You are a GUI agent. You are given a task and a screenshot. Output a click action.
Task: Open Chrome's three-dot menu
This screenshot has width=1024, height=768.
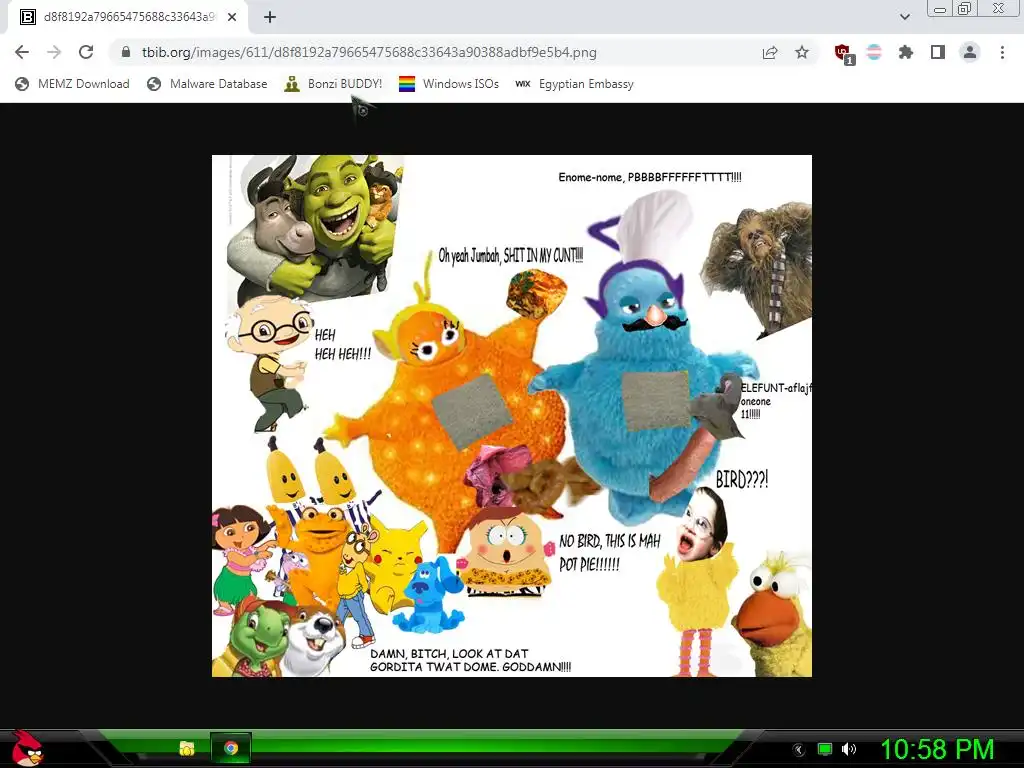[x=1002, y=52]
